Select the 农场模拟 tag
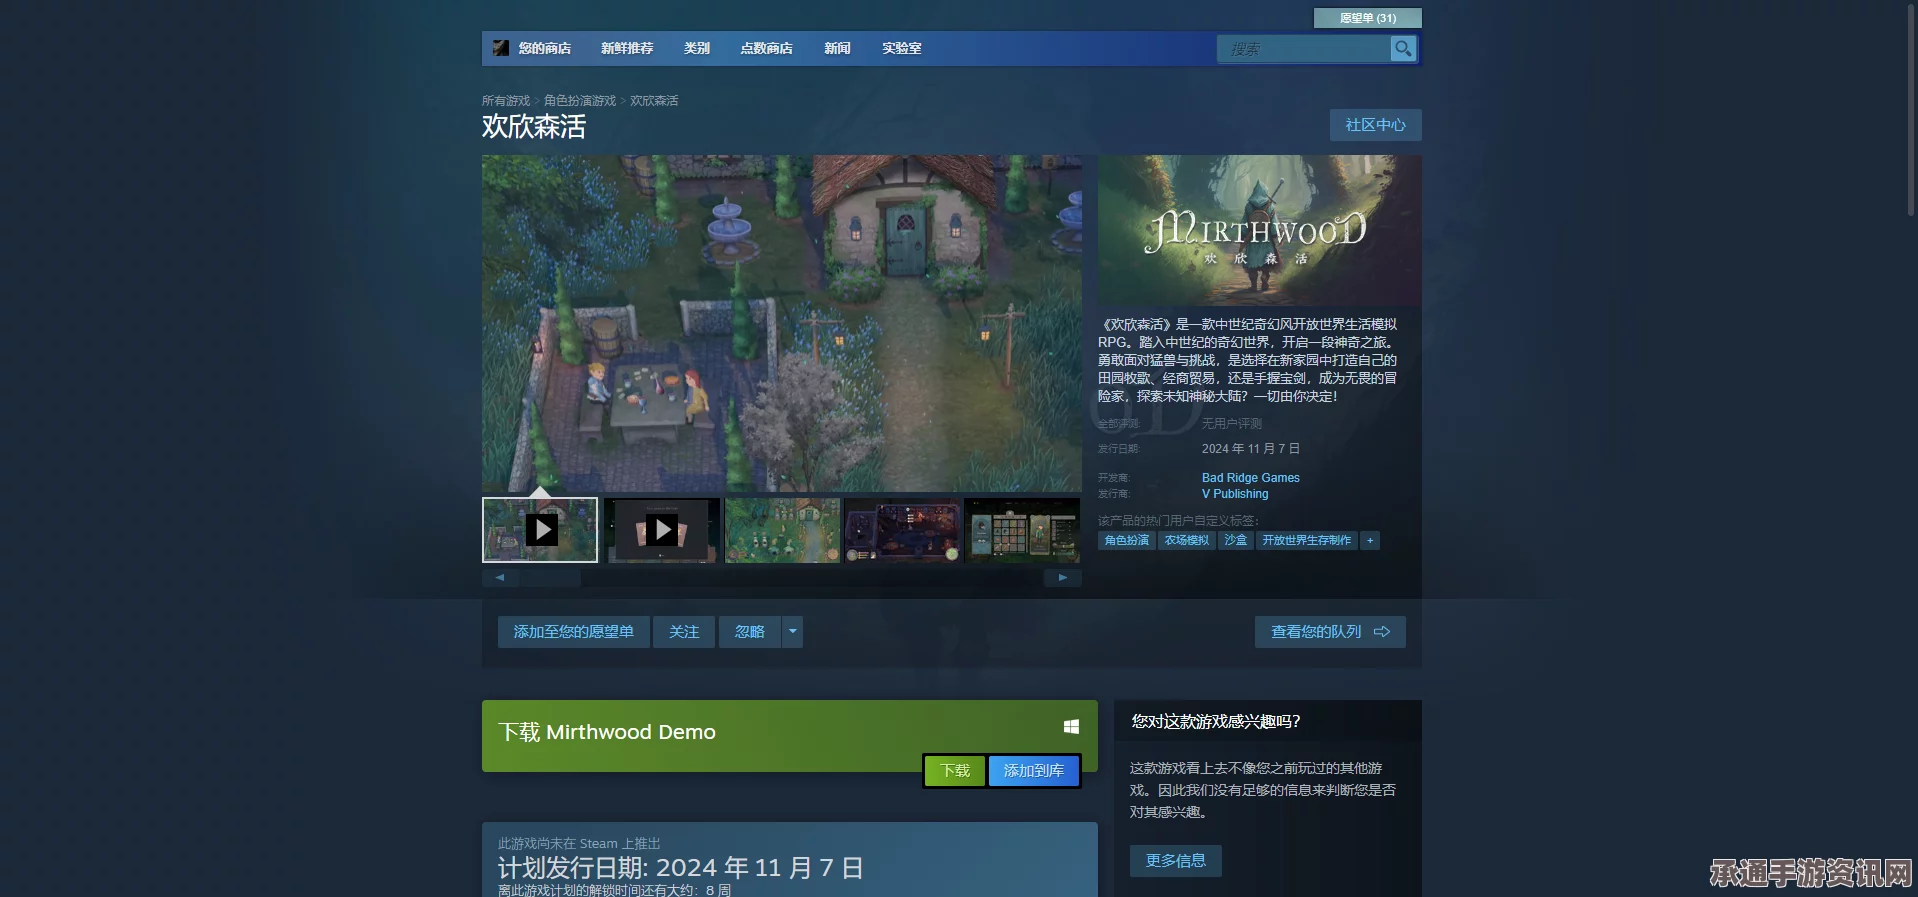The height and width of the screenshot is (897, 1918). [x=1187, y=540]
